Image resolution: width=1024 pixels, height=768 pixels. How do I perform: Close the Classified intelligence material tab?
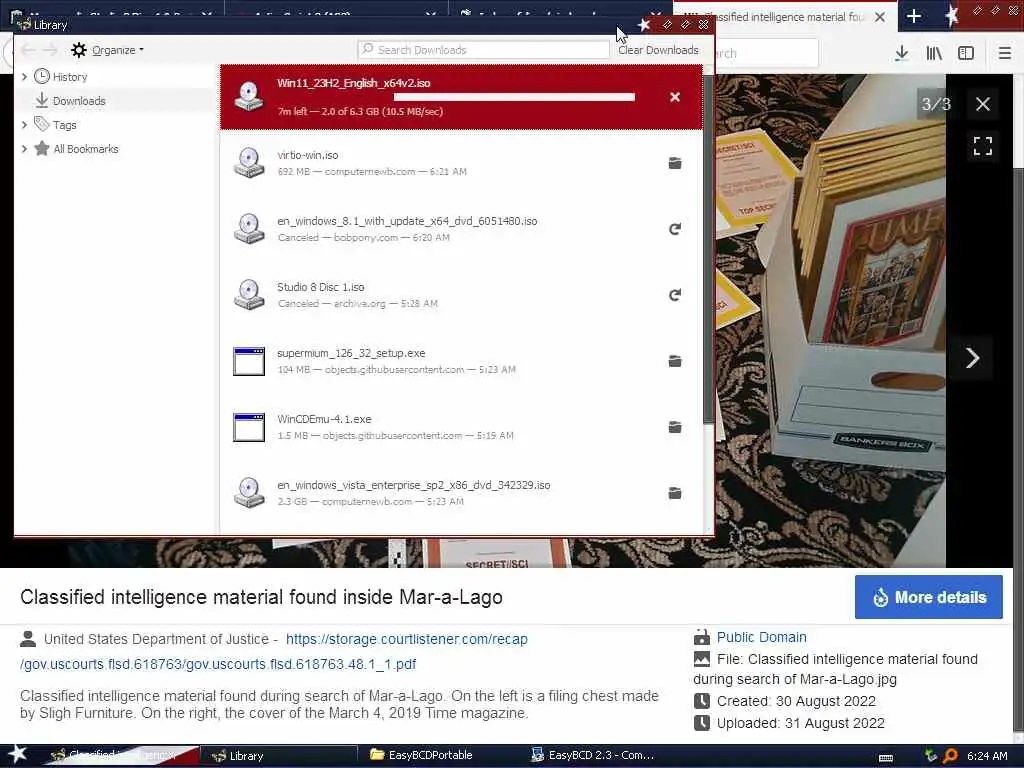point(880,17)
